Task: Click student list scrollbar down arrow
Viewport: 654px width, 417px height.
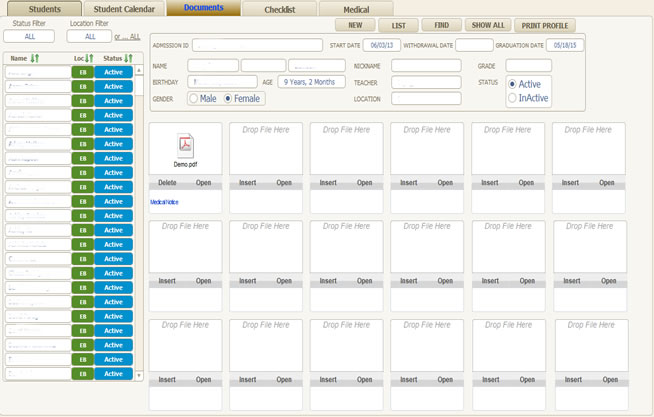Action: tap(139, 376)
